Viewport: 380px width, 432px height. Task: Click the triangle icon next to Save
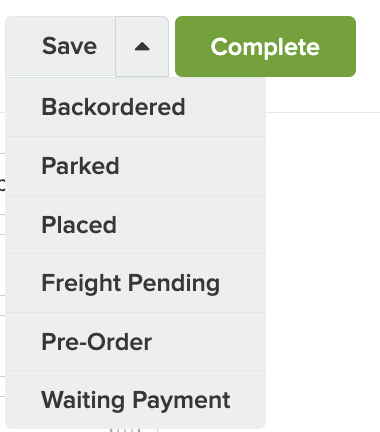[142, 46]
